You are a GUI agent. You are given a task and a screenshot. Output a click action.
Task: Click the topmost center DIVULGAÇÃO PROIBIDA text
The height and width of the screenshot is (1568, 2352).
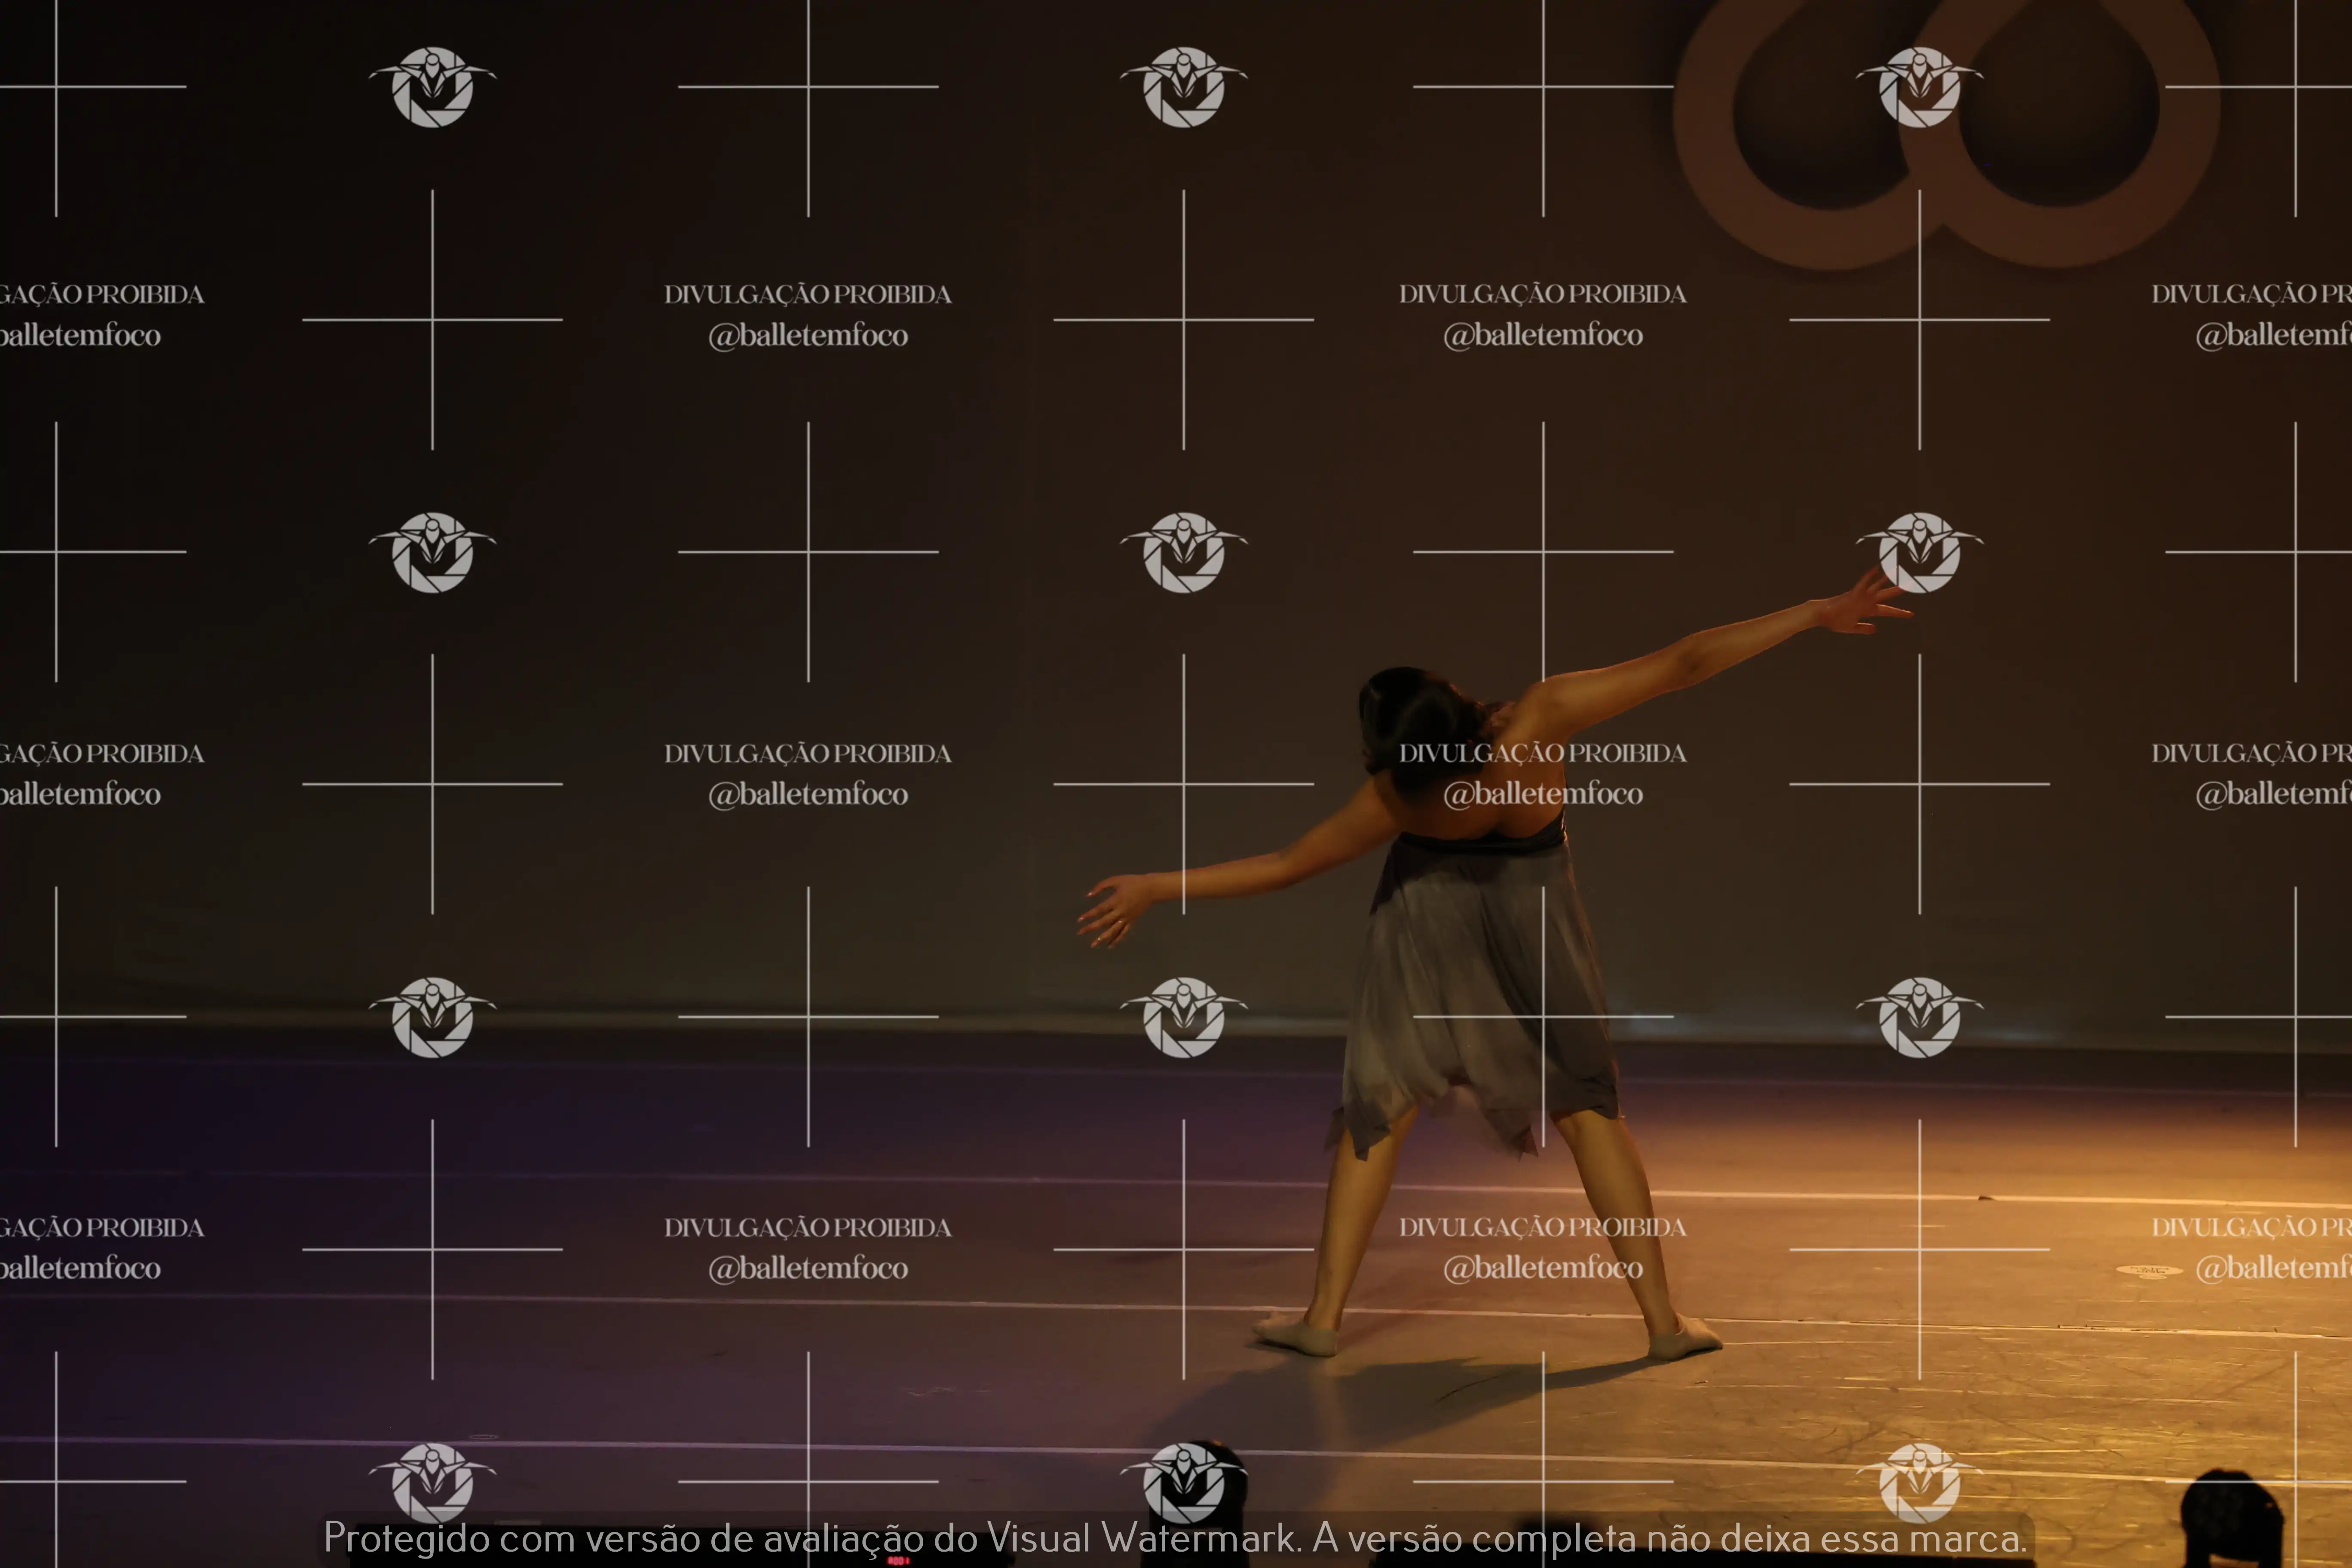807,294
